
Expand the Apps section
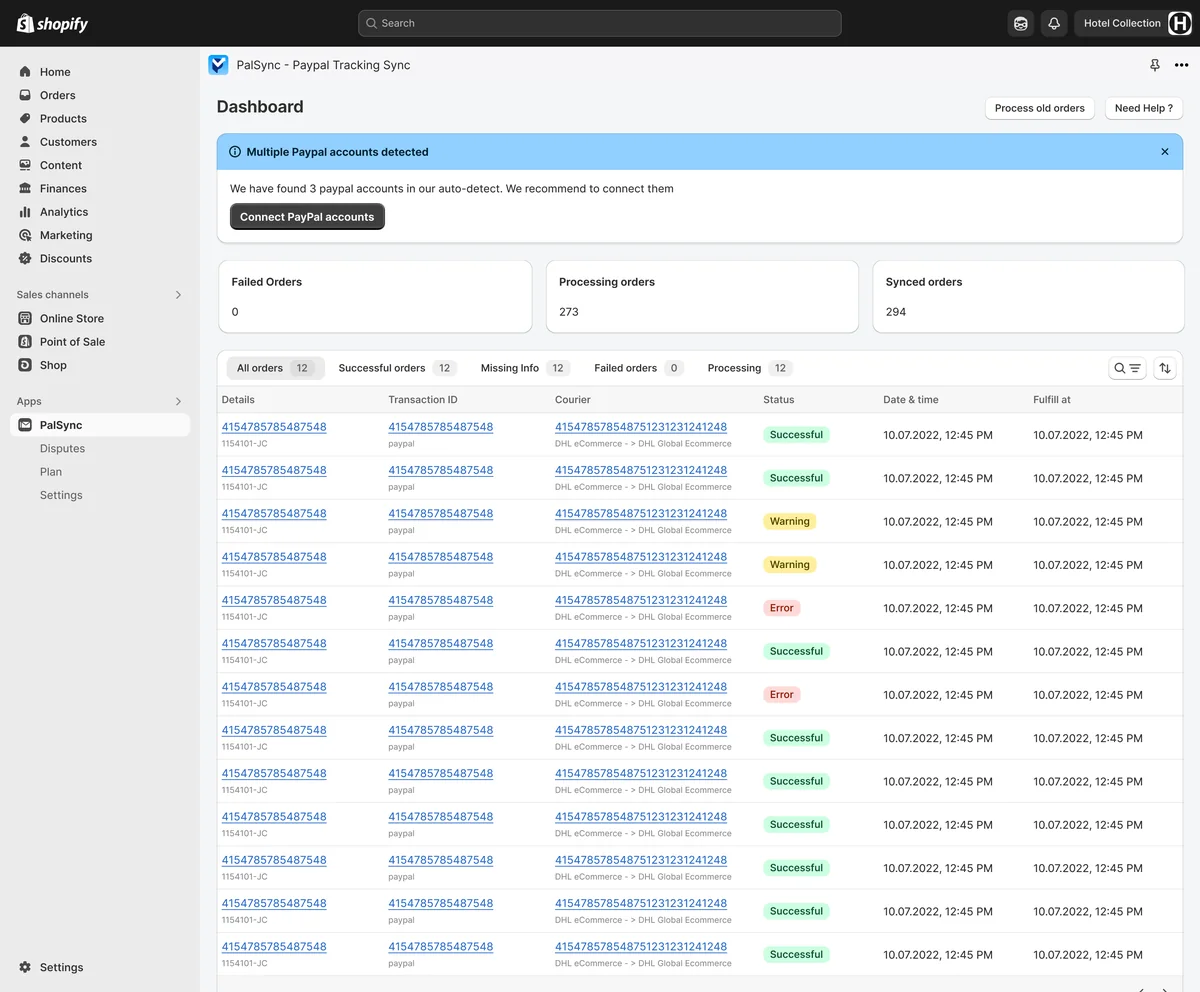tap(179, 401)
